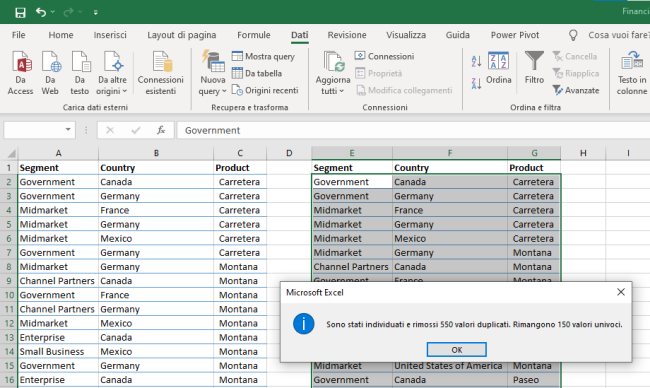Click the OK button in the dialog

point(457,349)
